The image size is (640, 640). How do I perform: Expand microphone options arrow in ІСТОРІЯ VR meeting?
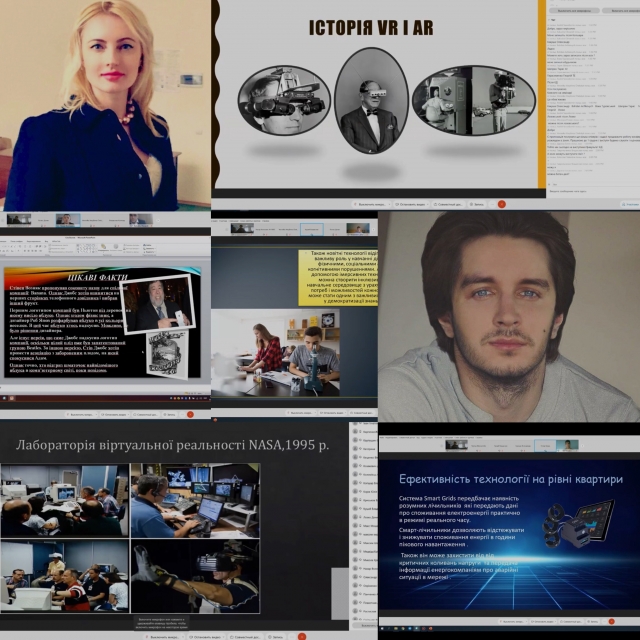coord(389,204)
